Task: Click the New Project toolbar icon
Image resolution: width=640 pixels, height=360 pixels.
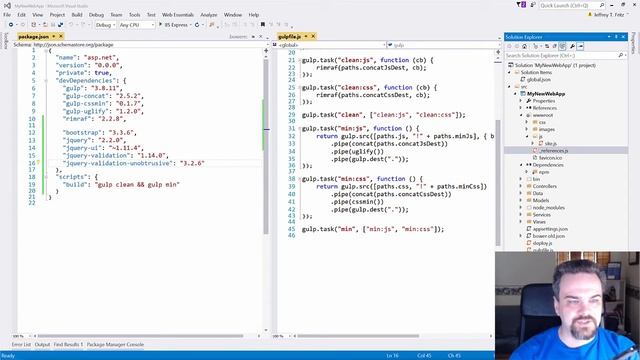Action: pos(34,25)
